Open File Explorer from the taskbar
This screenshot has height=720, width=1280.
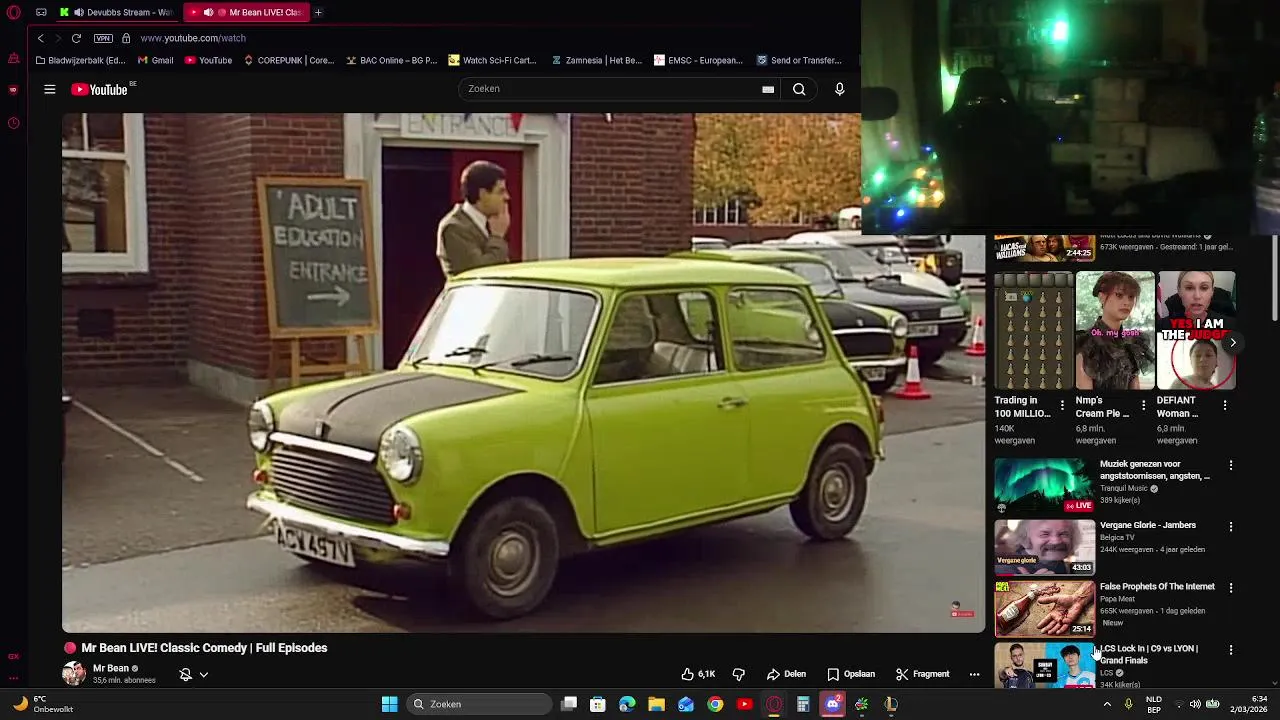tap(656, 704)
